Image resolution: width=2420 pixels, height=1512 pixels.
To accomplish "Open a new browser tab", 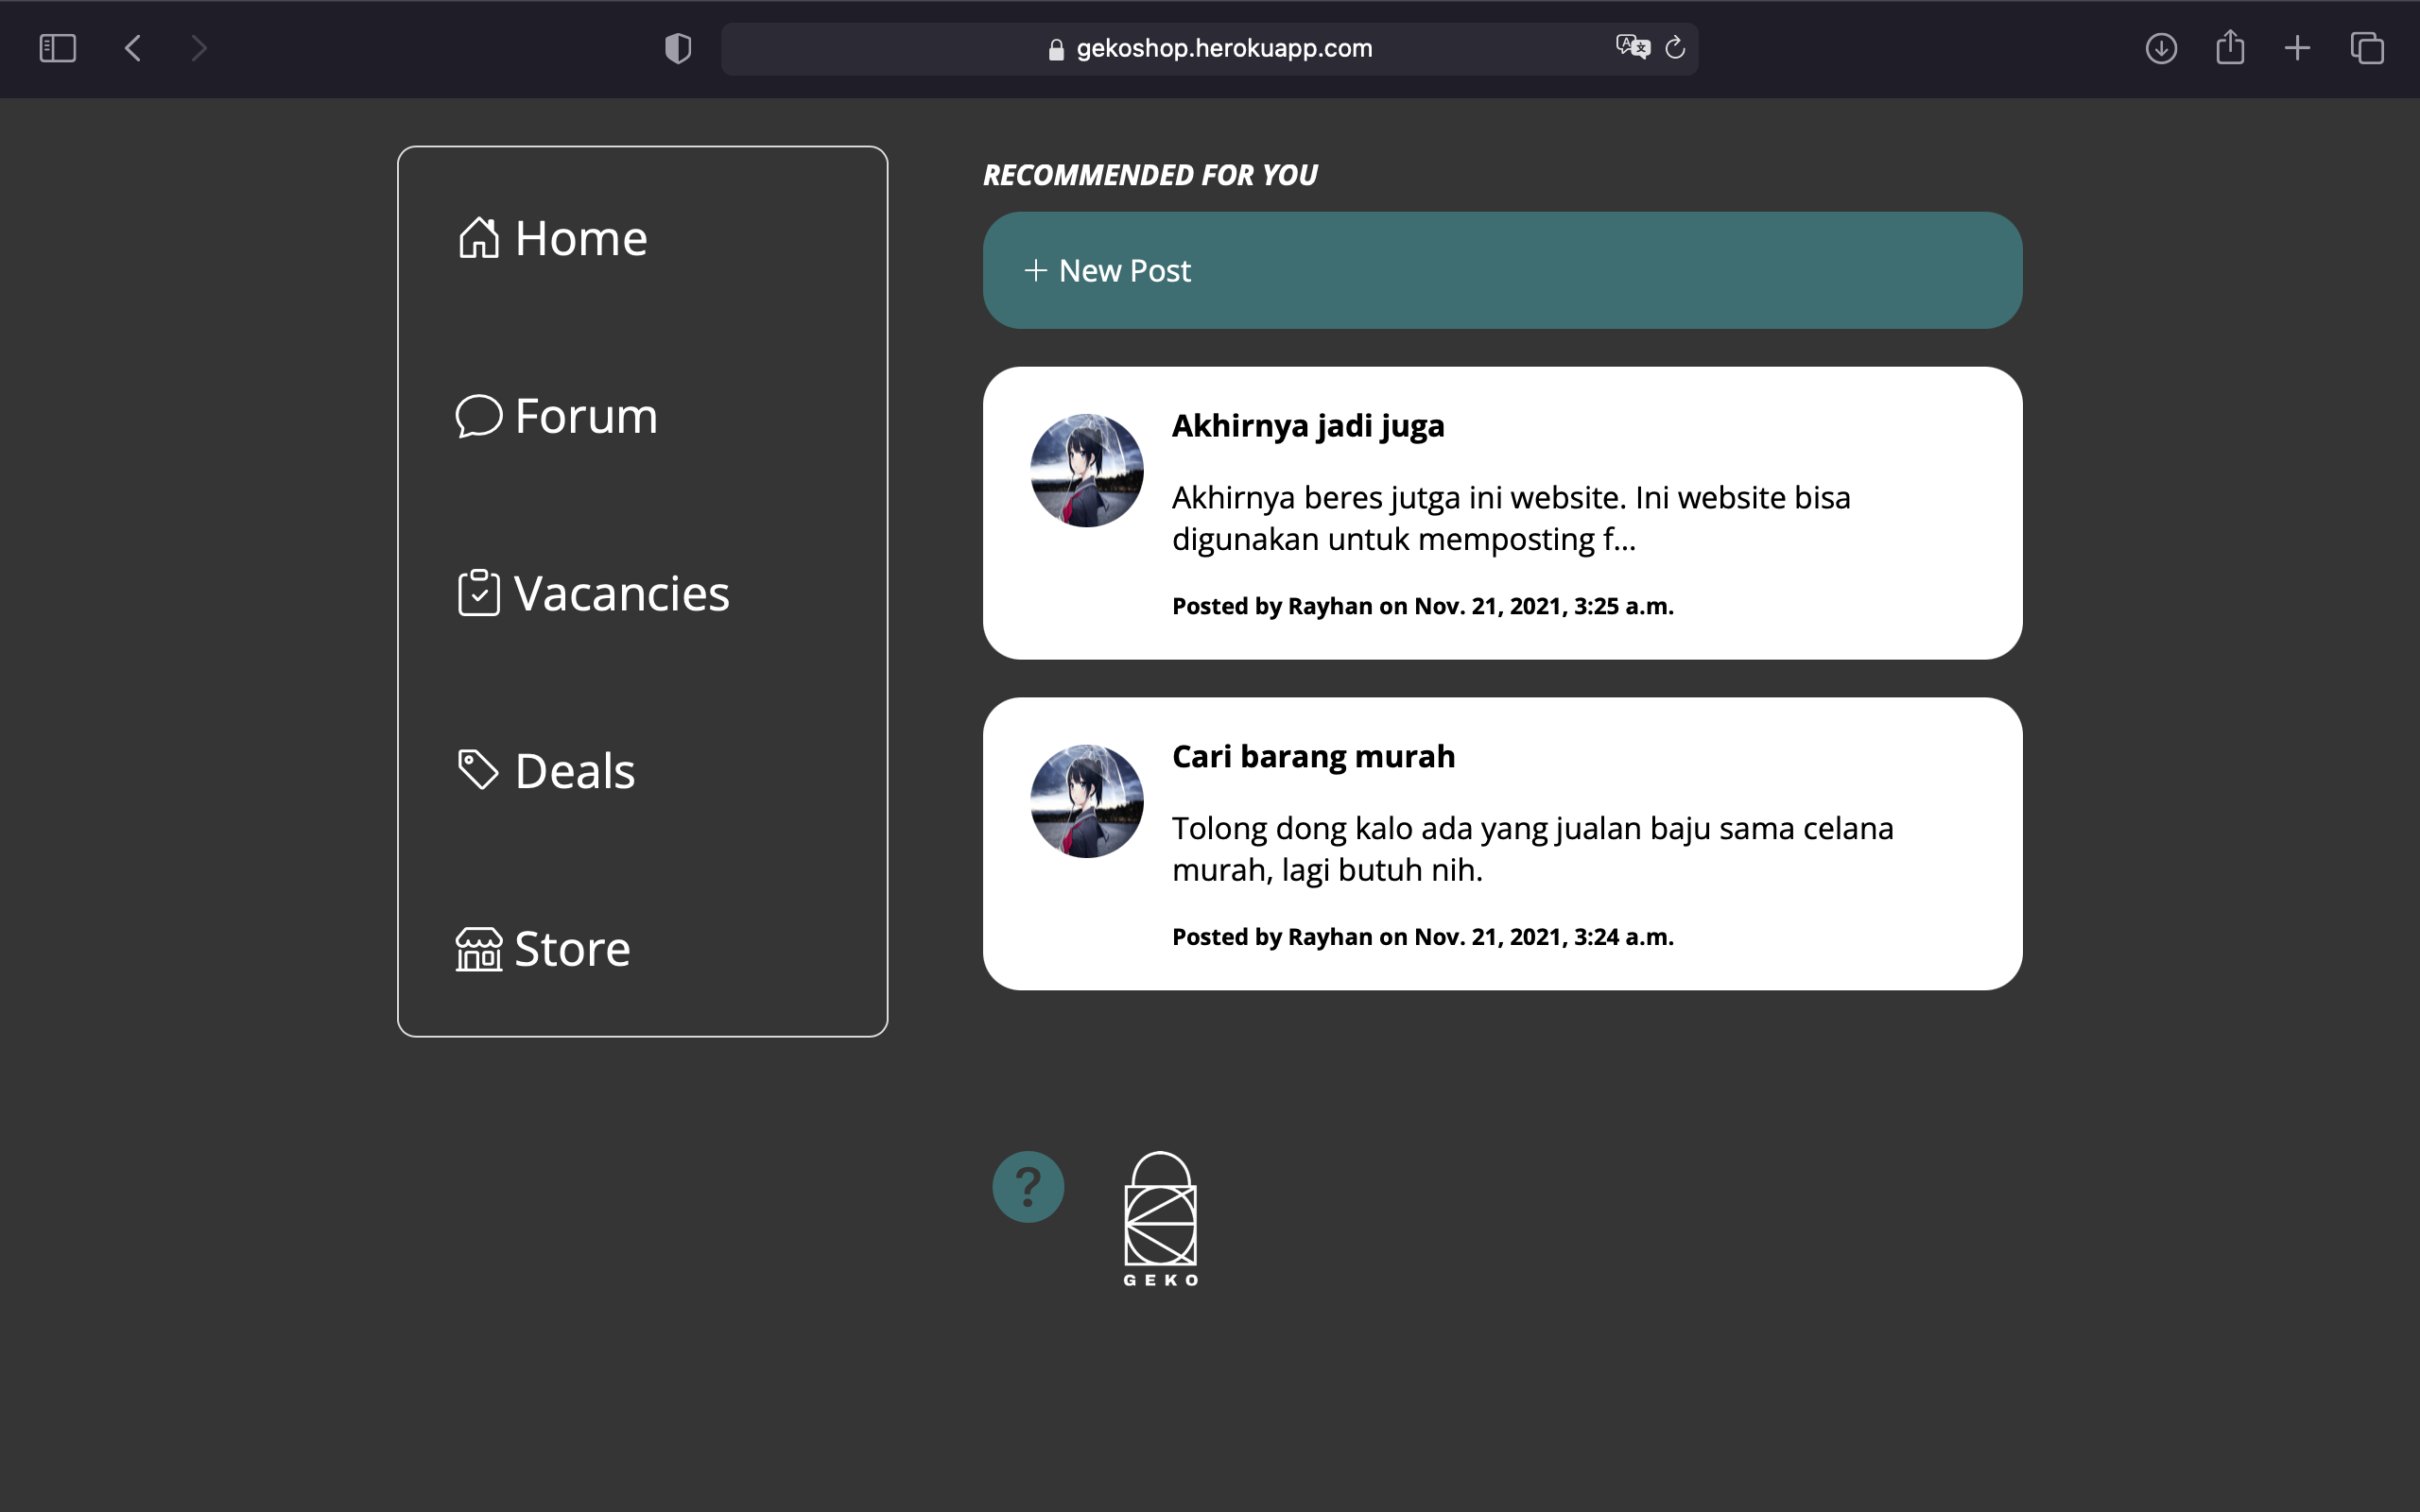I will pos(2297,48).
